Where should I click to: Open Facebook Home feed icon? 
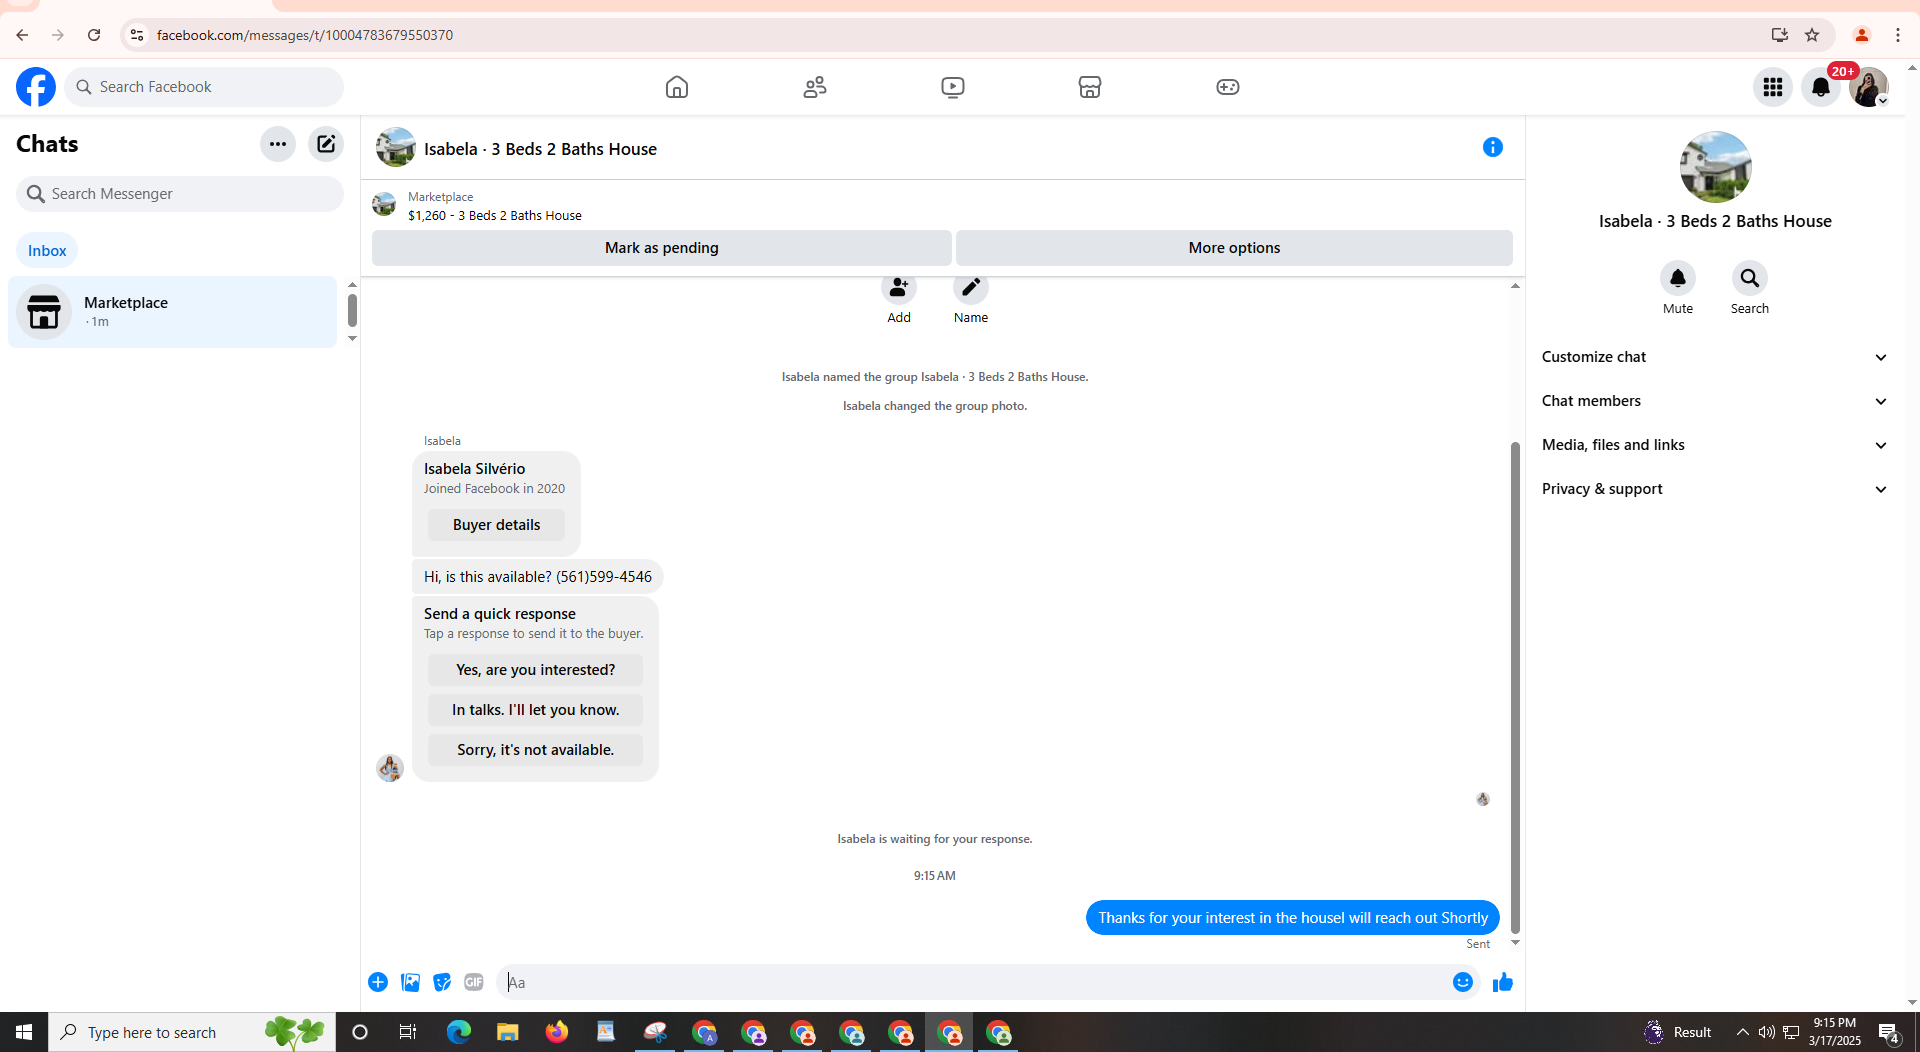click(677, 87)
